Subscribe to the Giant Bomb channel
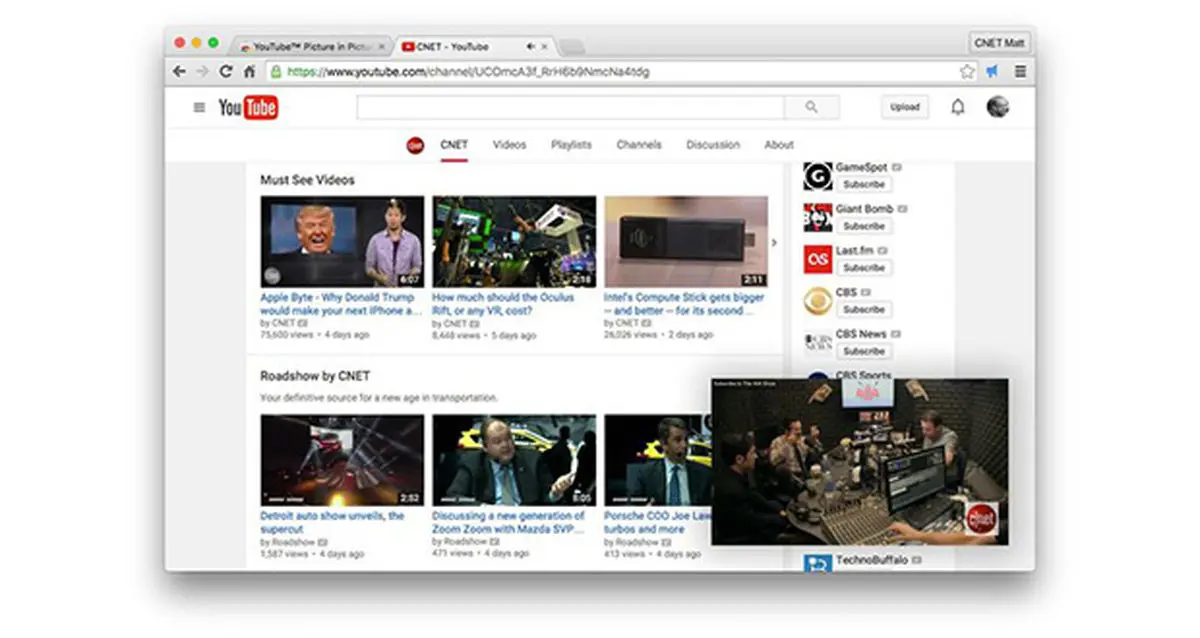This screenshot has height=638, width=1200. (x=863, y=226)
